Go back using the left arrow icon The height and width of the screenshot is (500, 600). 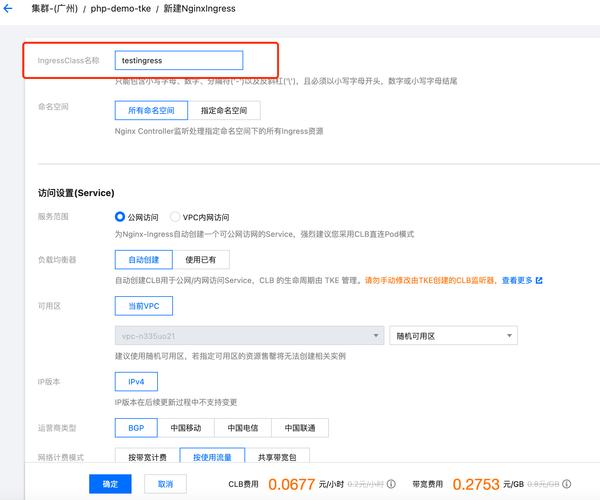click(x=8, y=8)
